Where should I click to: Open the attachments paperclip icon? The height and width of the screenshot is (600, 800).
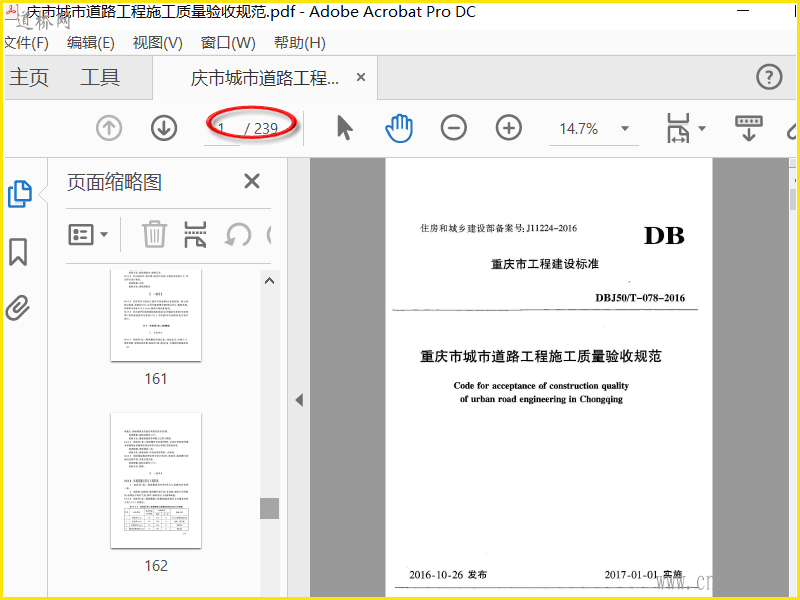coord(18,308)
